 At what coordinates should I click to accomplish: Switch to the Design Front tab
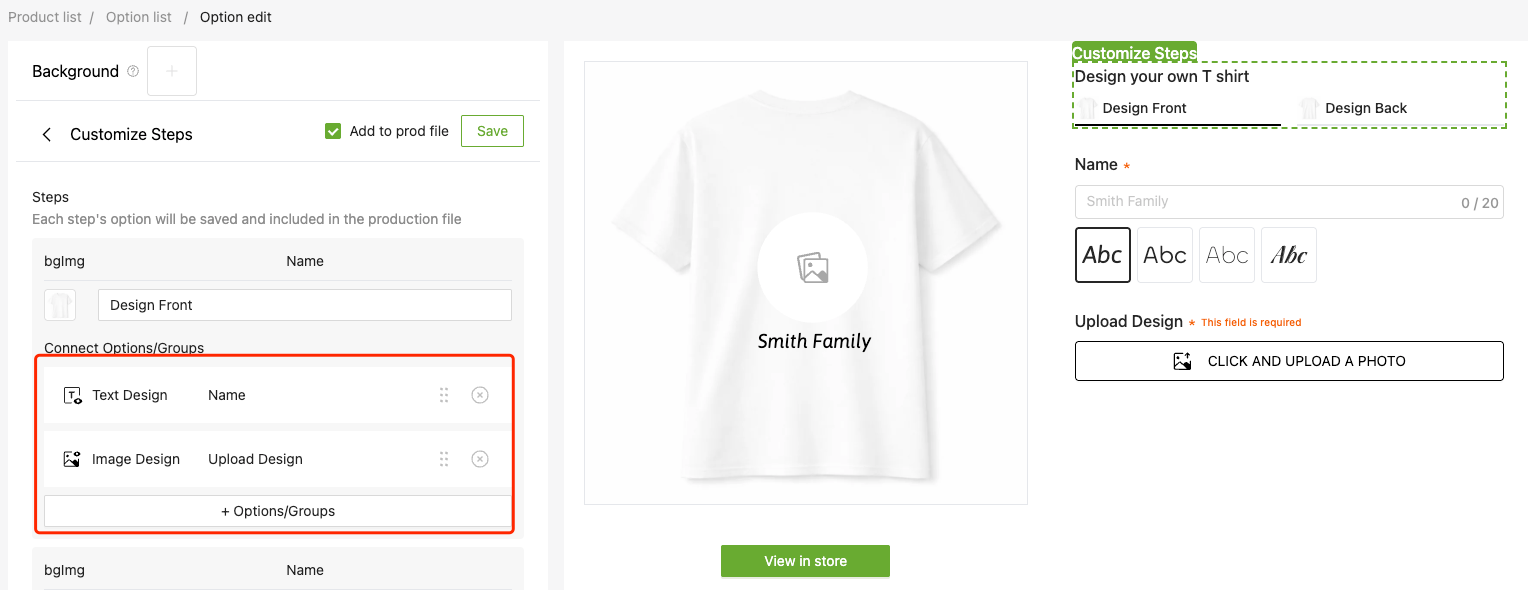click(x=1144, y=108)
